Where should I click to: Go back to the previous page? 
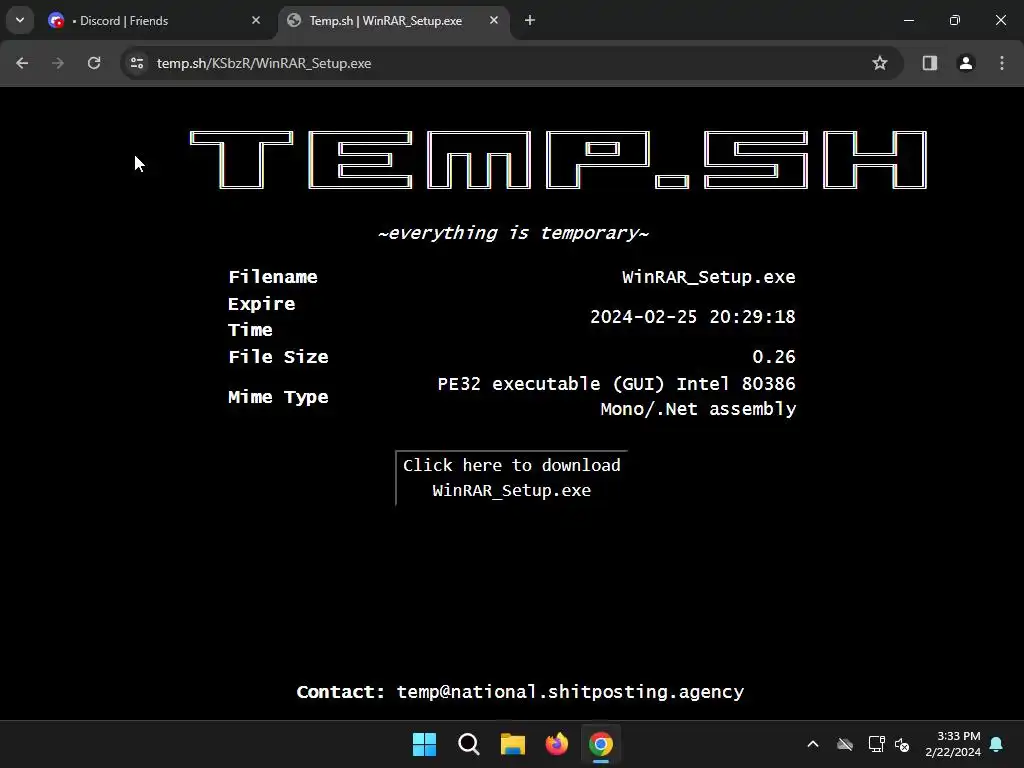coord(22,63)
